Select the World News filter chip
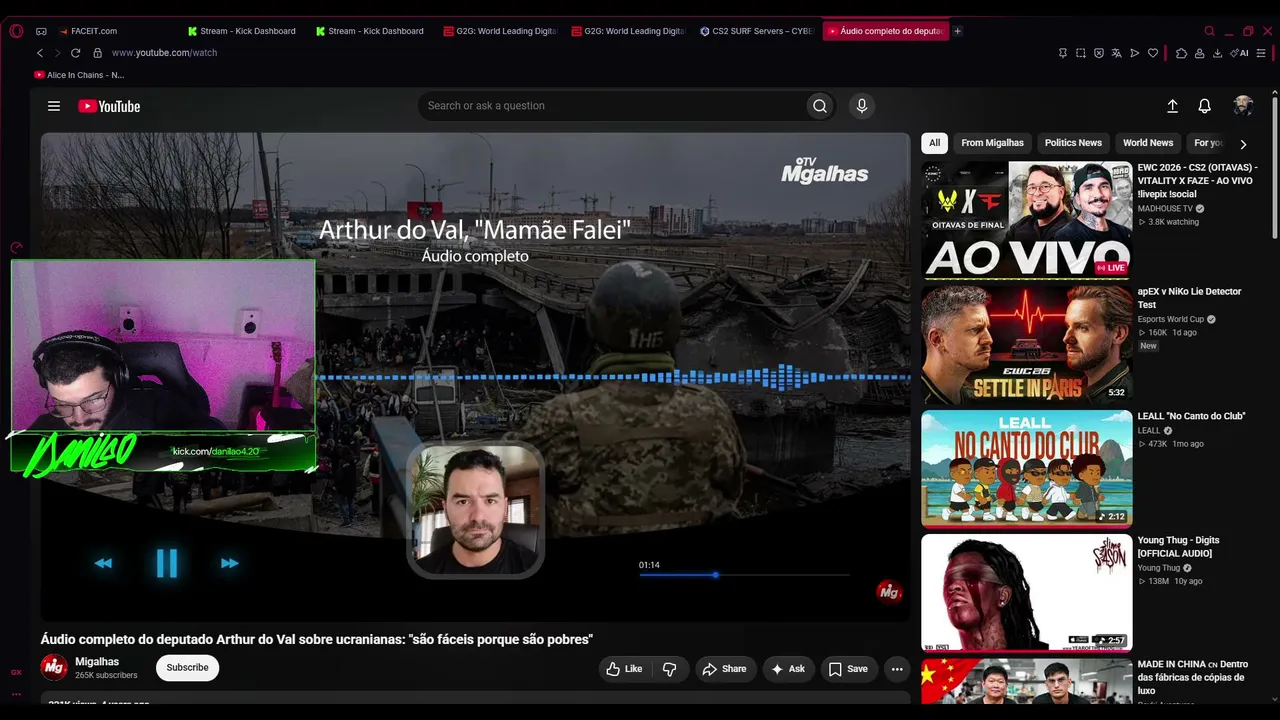 click(1148, 143)
